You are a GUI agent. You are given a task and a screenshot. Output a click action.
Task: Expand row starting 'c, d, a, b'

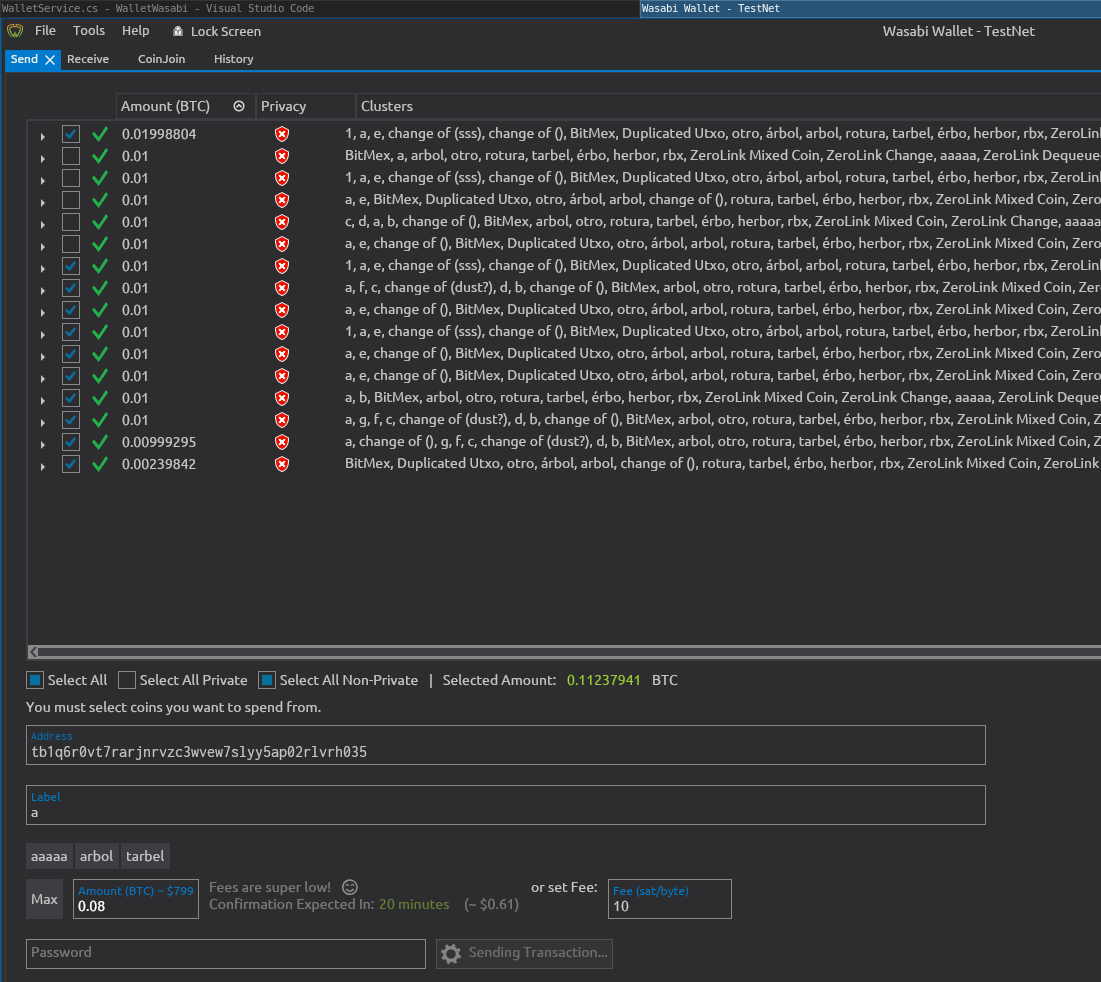click(43, 224)
